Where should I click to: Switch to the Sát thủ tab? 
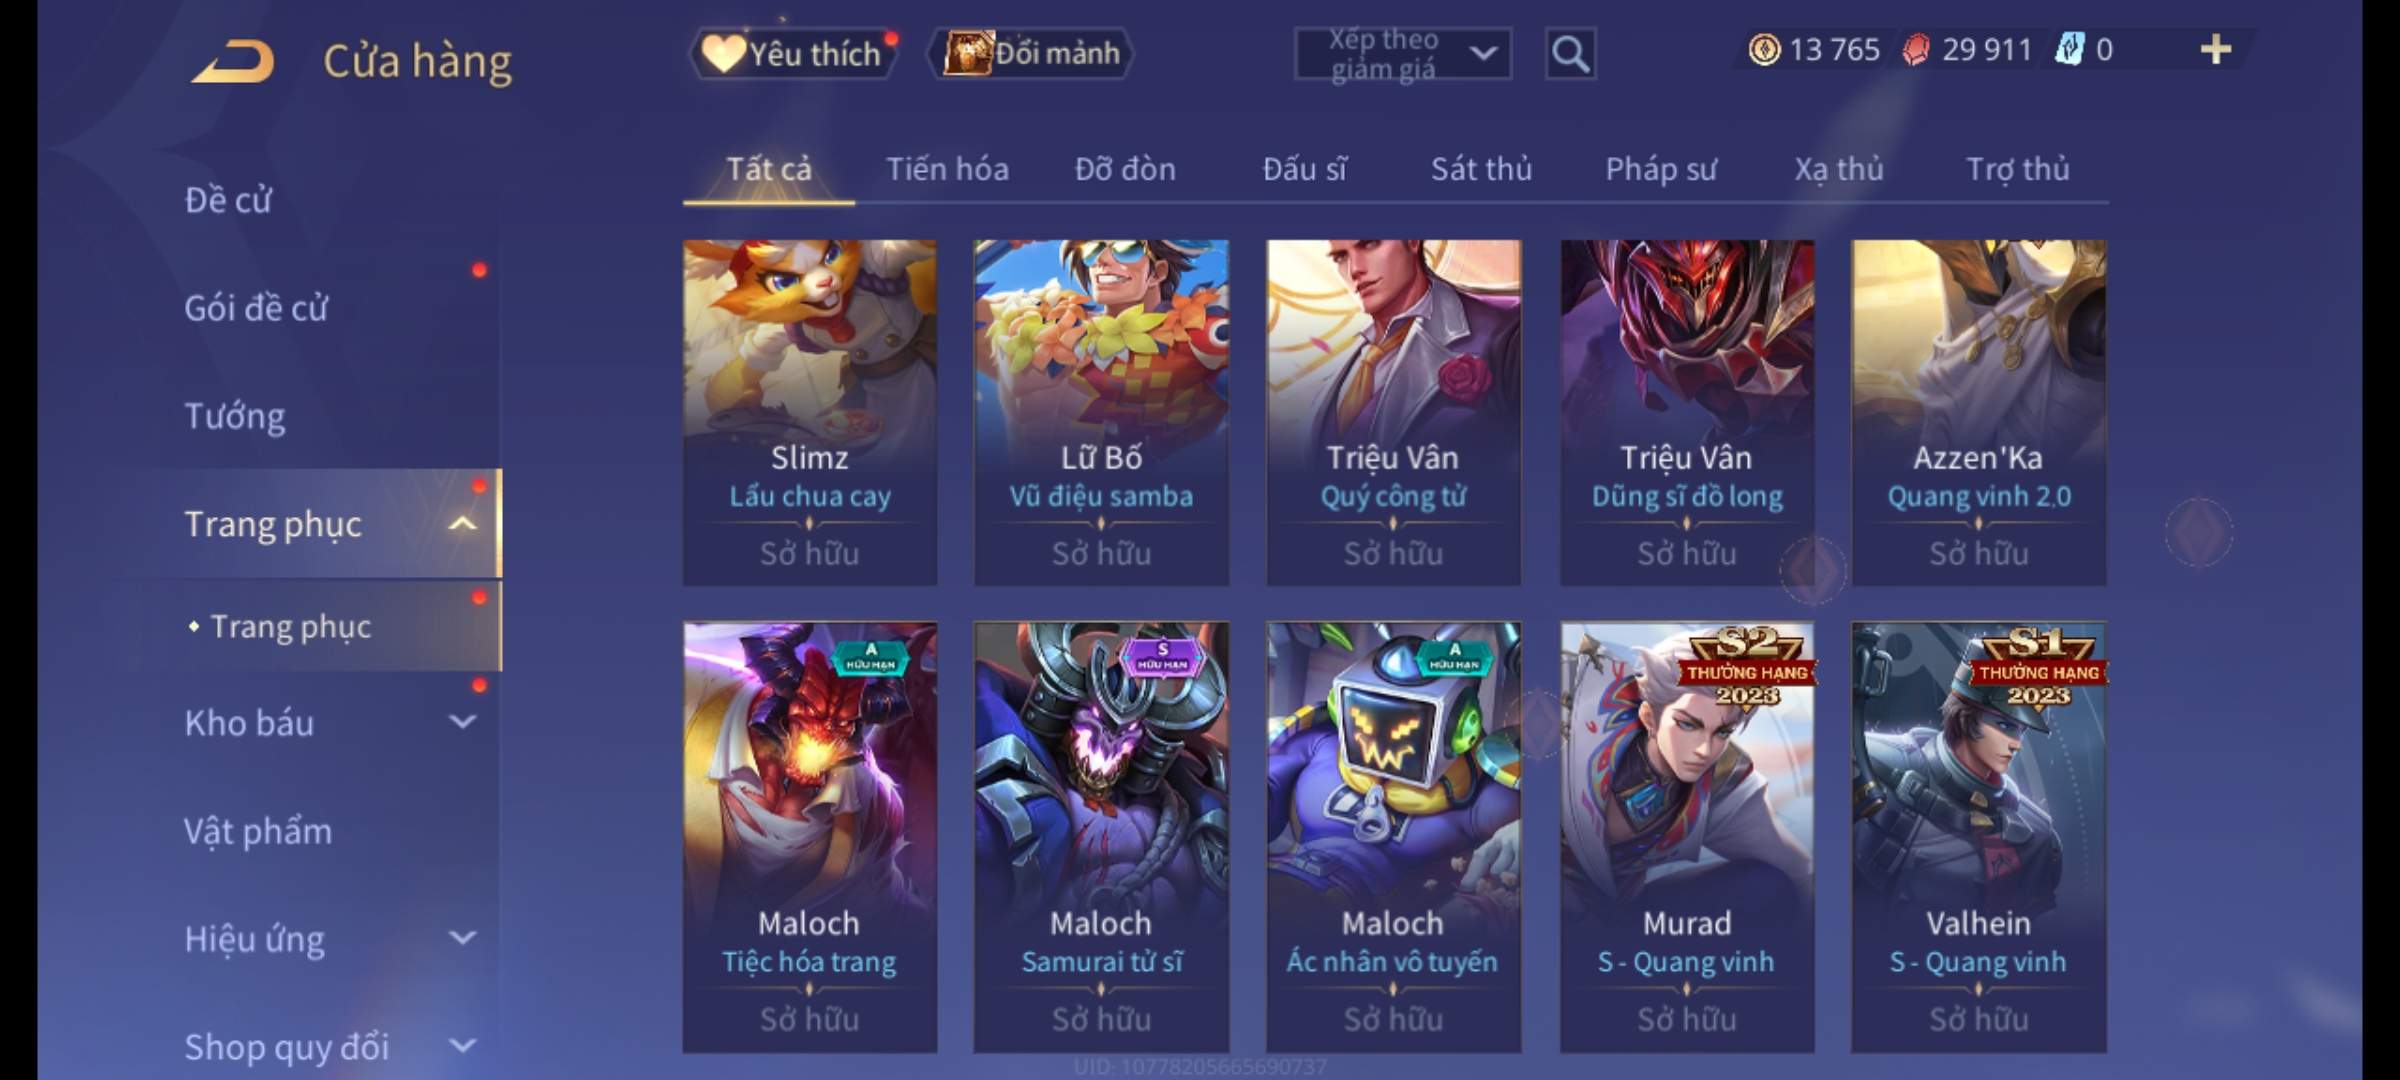coord(1481,169)
